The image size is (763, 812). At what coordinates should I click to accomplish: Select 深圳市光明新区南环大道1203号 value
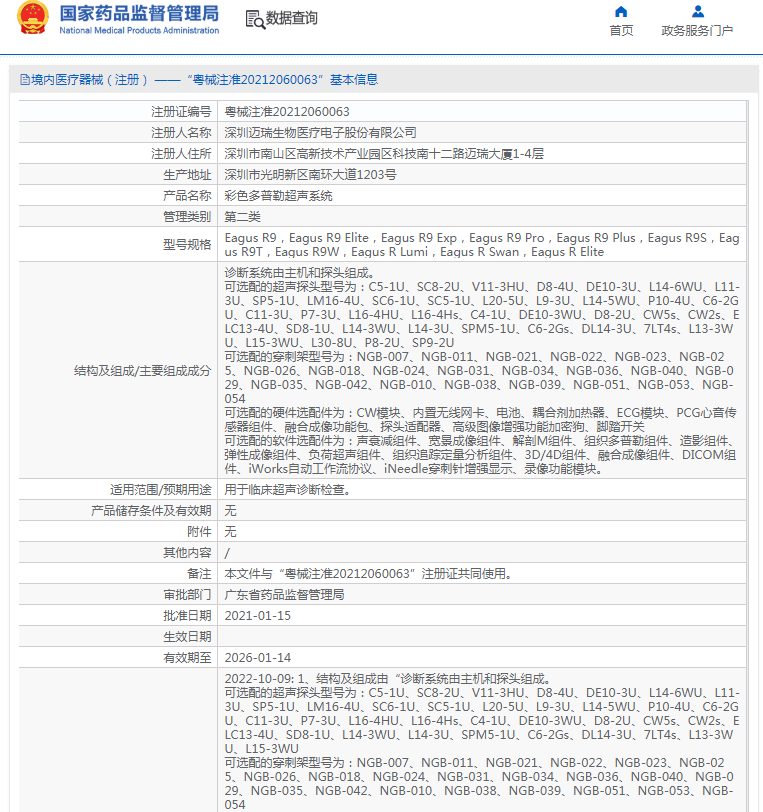coord(310,175)
